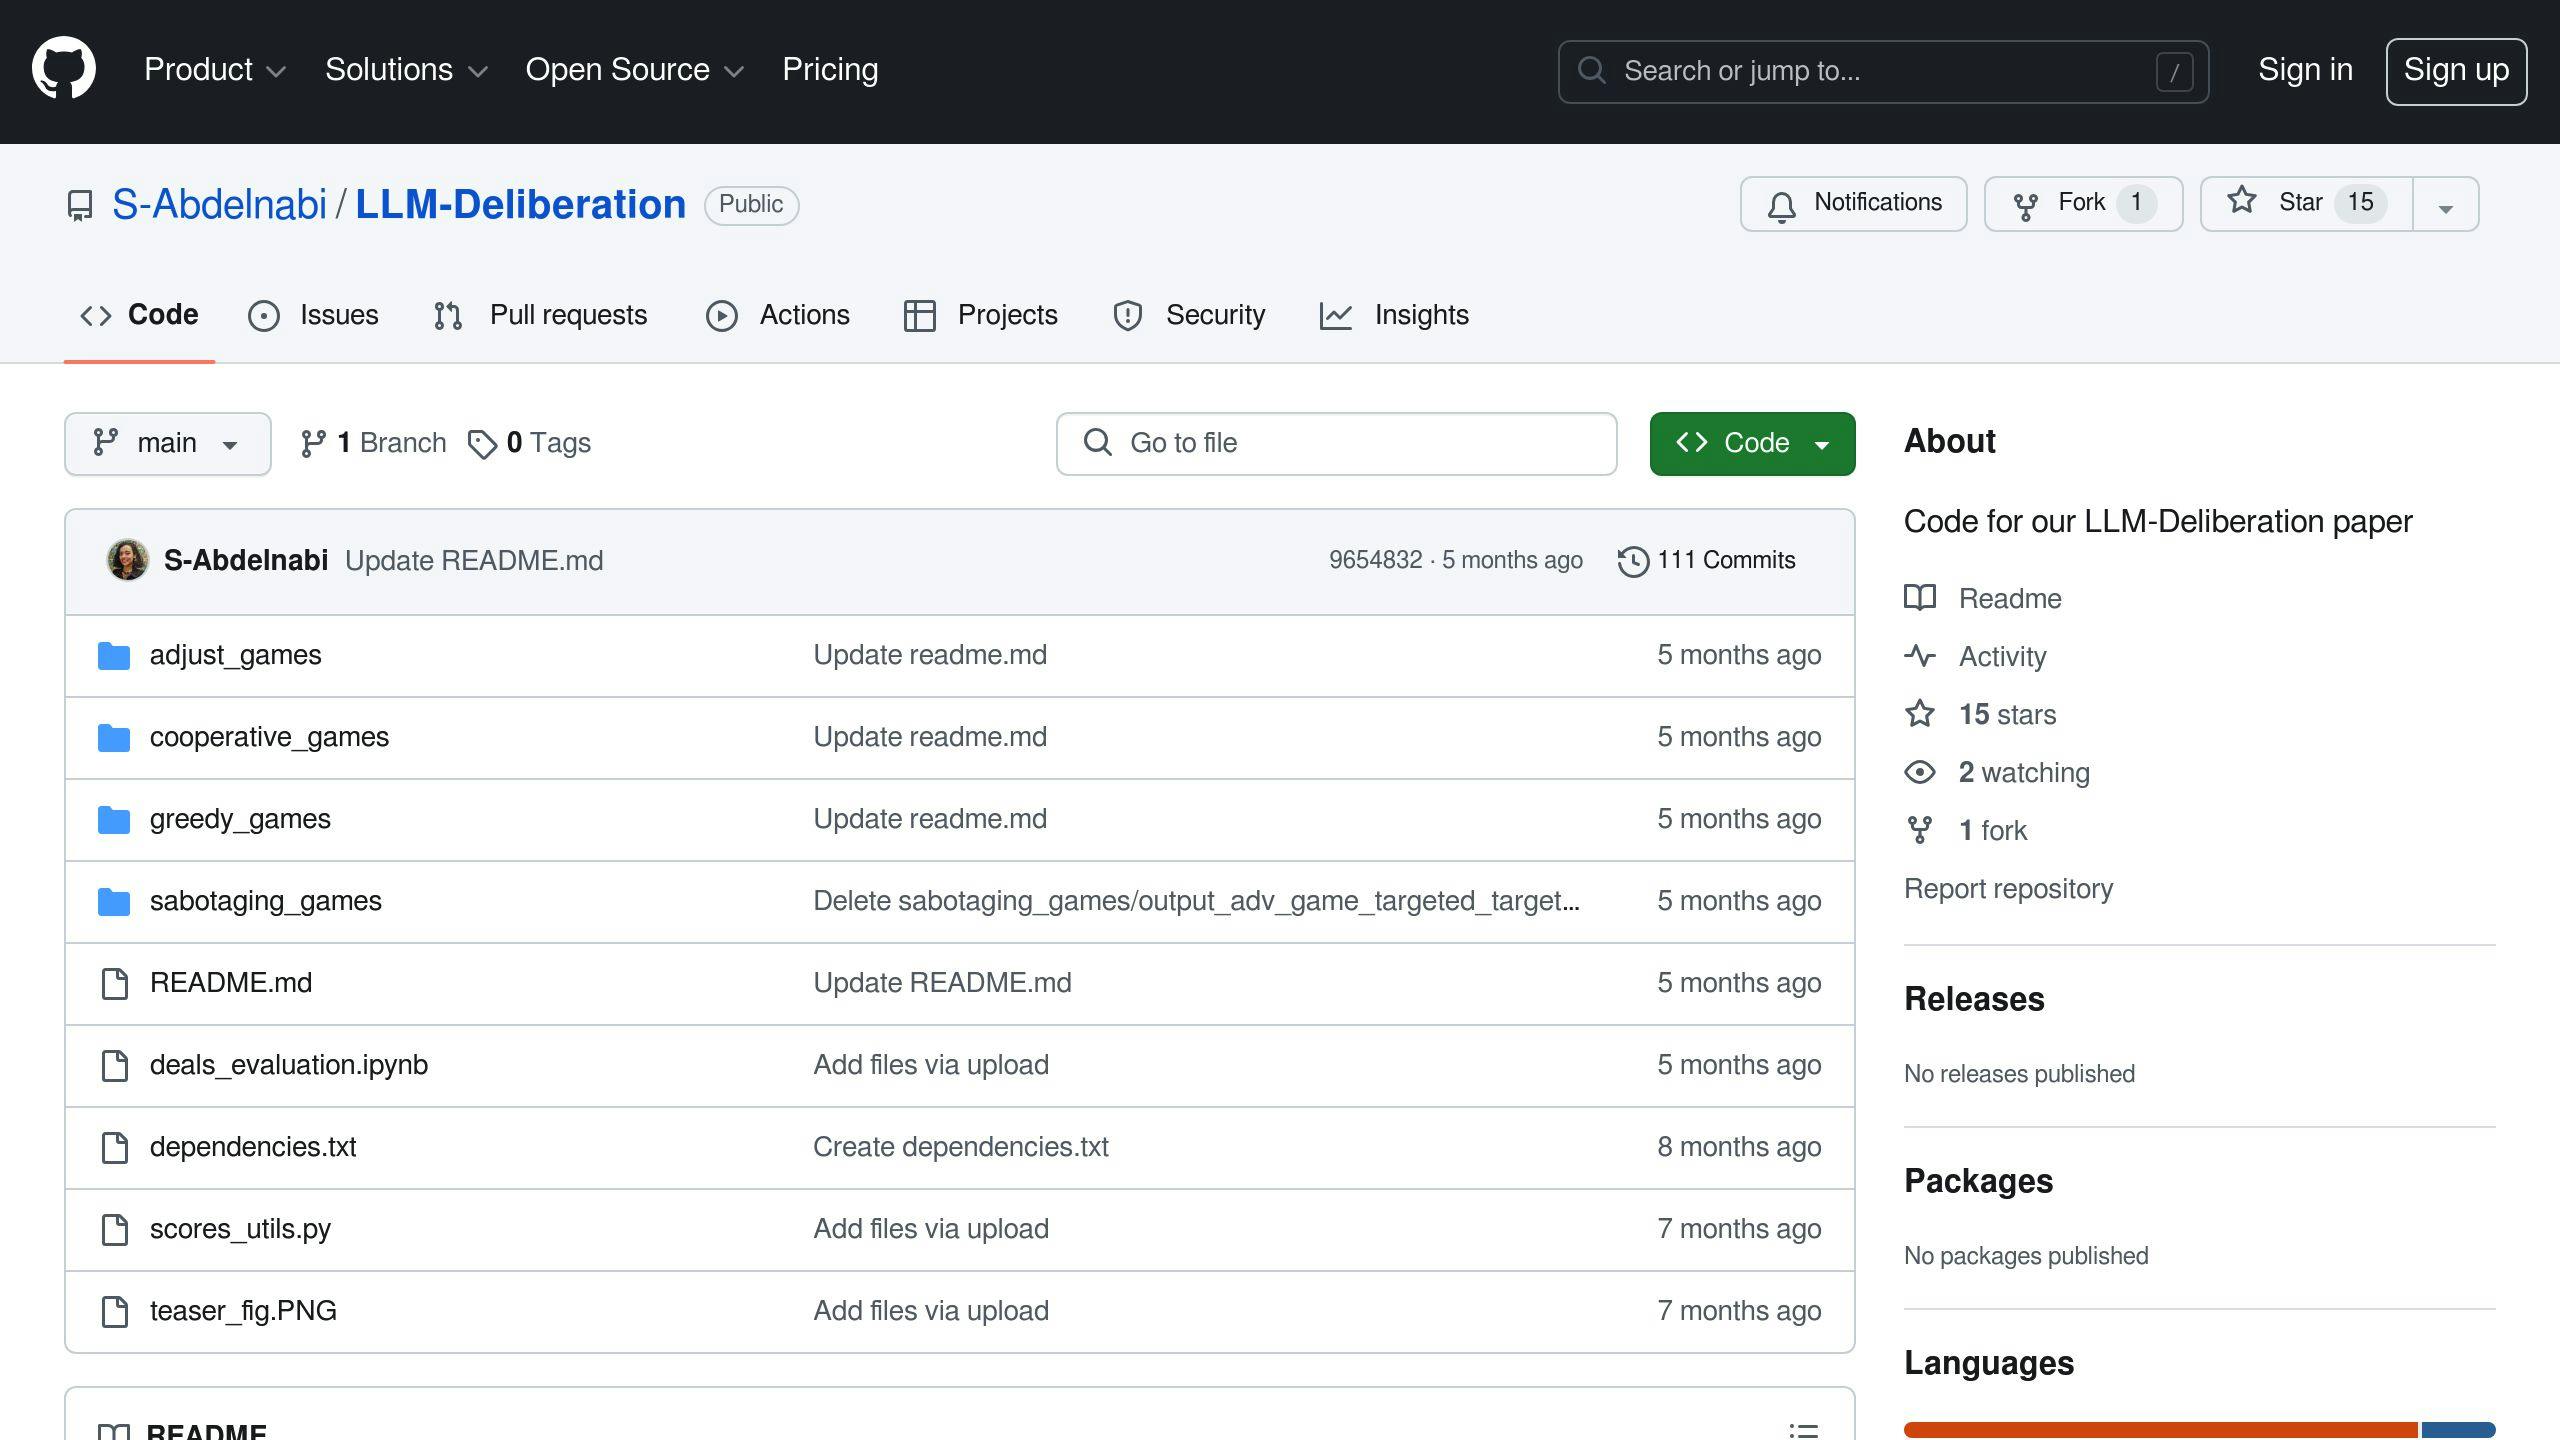Expand the Open Source menu
Screen dimensions: 2560x1440
[x=635, y=70]
